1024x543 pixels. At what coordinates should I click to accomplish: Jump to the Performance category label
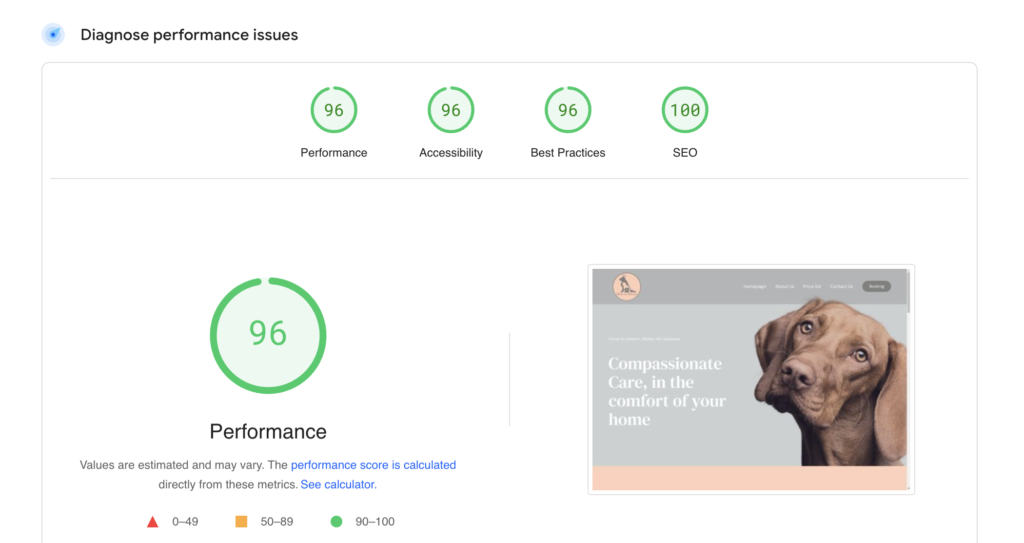click(x=333, y=153)
